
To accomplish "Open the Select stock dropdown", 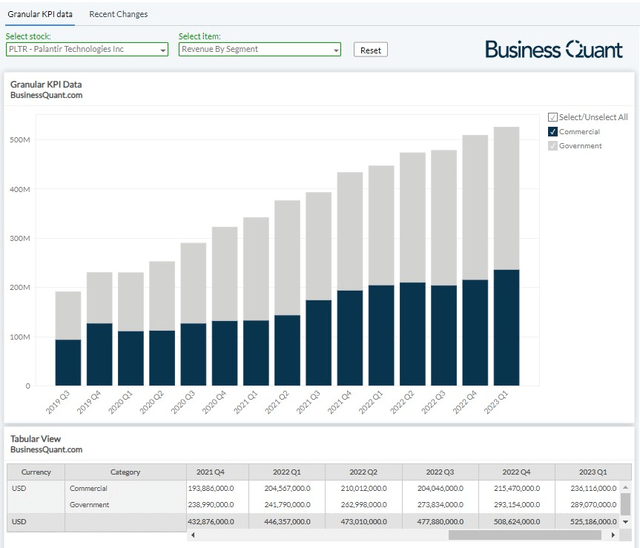I will click(x=87, y=49).
